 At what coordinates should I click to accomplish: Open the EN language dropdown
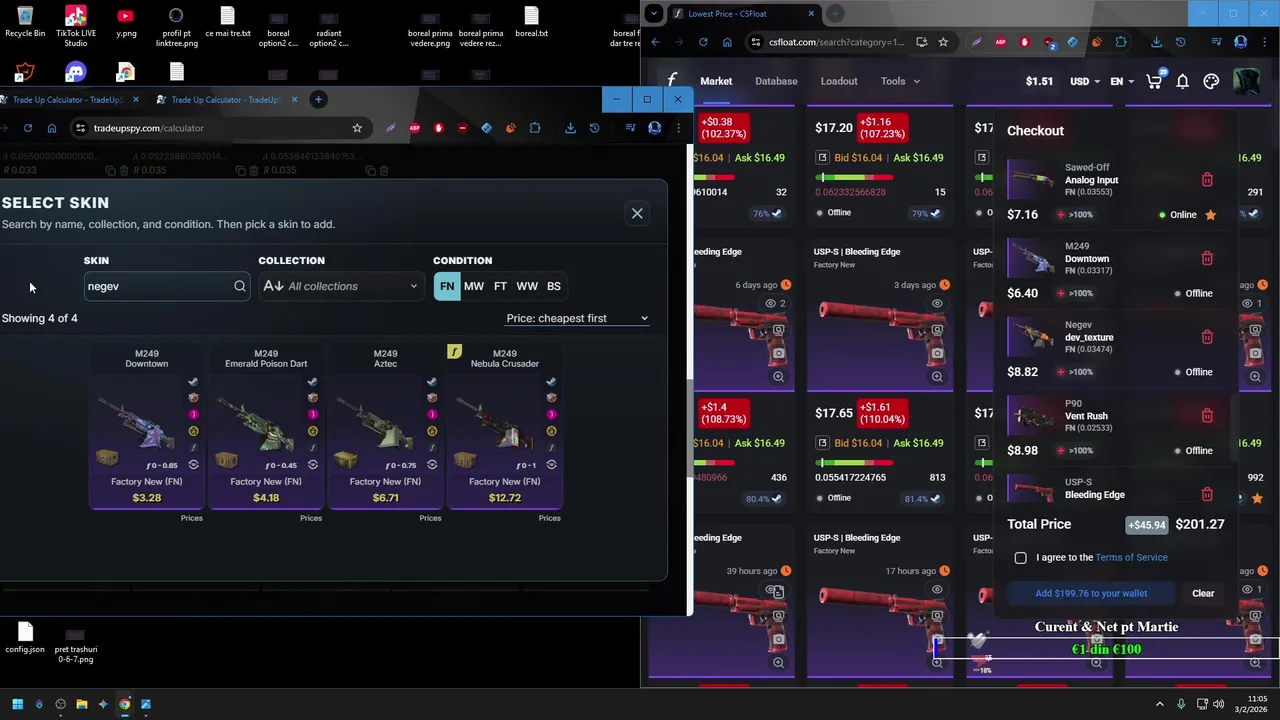[x=1123, y=81]
